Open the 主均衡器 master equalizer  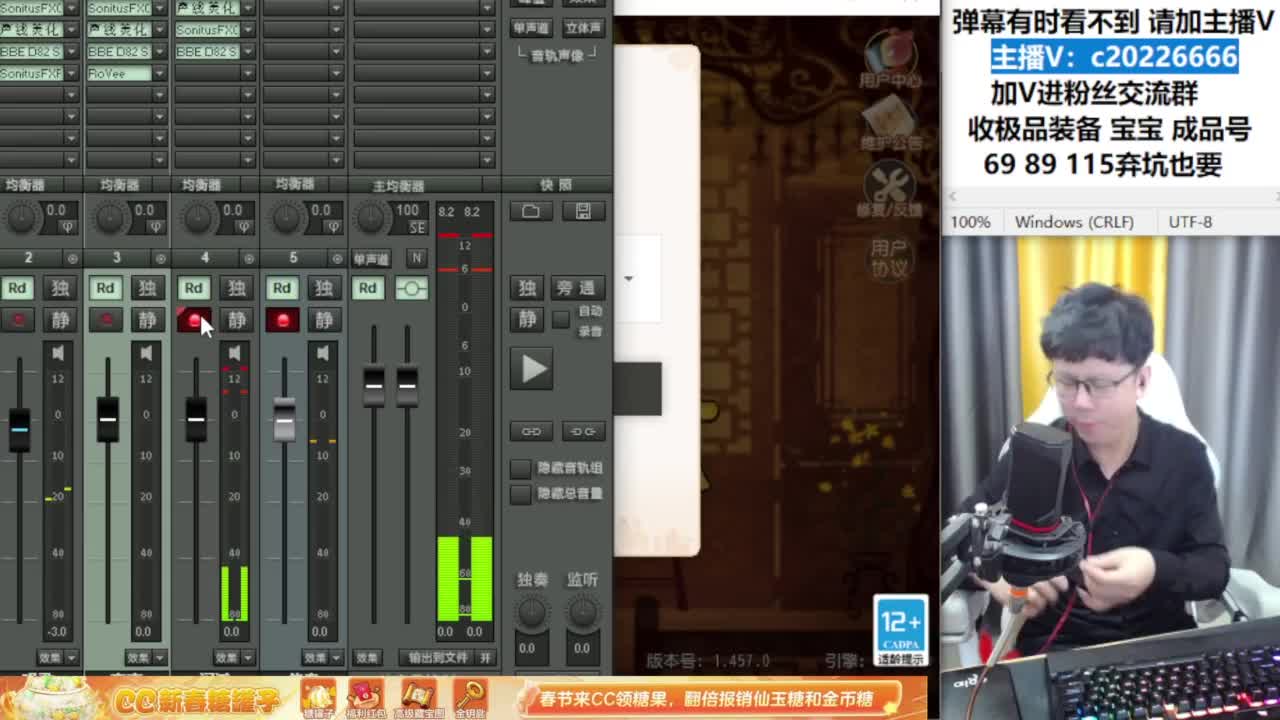398,185
